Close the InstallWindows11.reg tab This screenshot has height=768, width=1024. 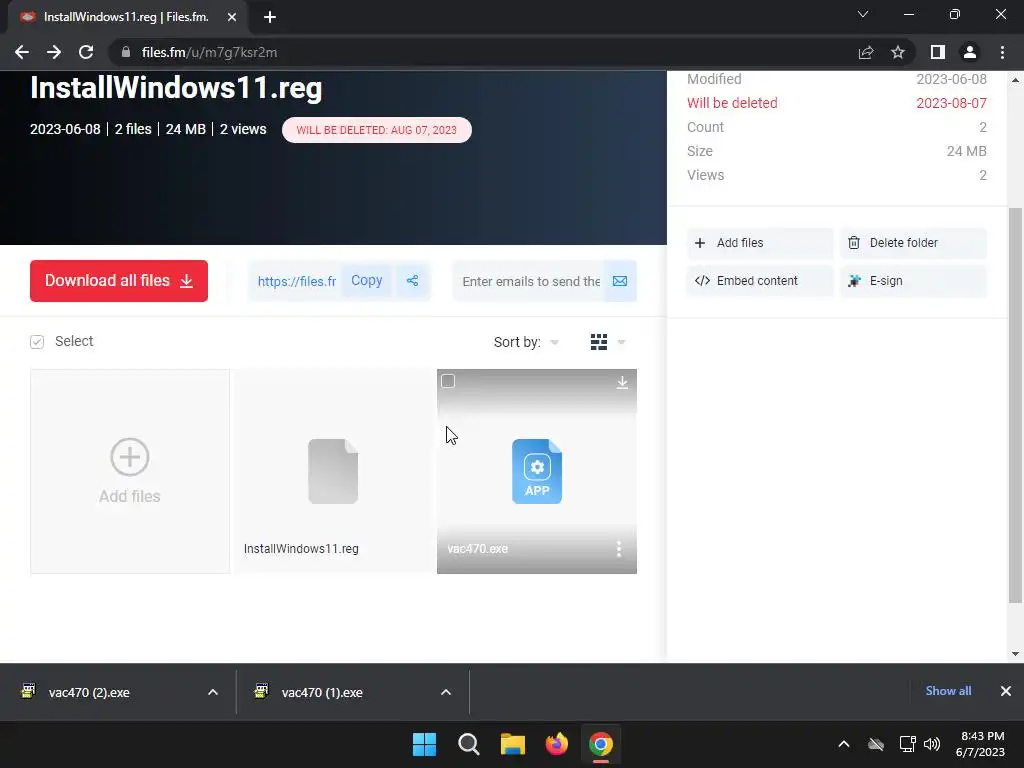232,17
